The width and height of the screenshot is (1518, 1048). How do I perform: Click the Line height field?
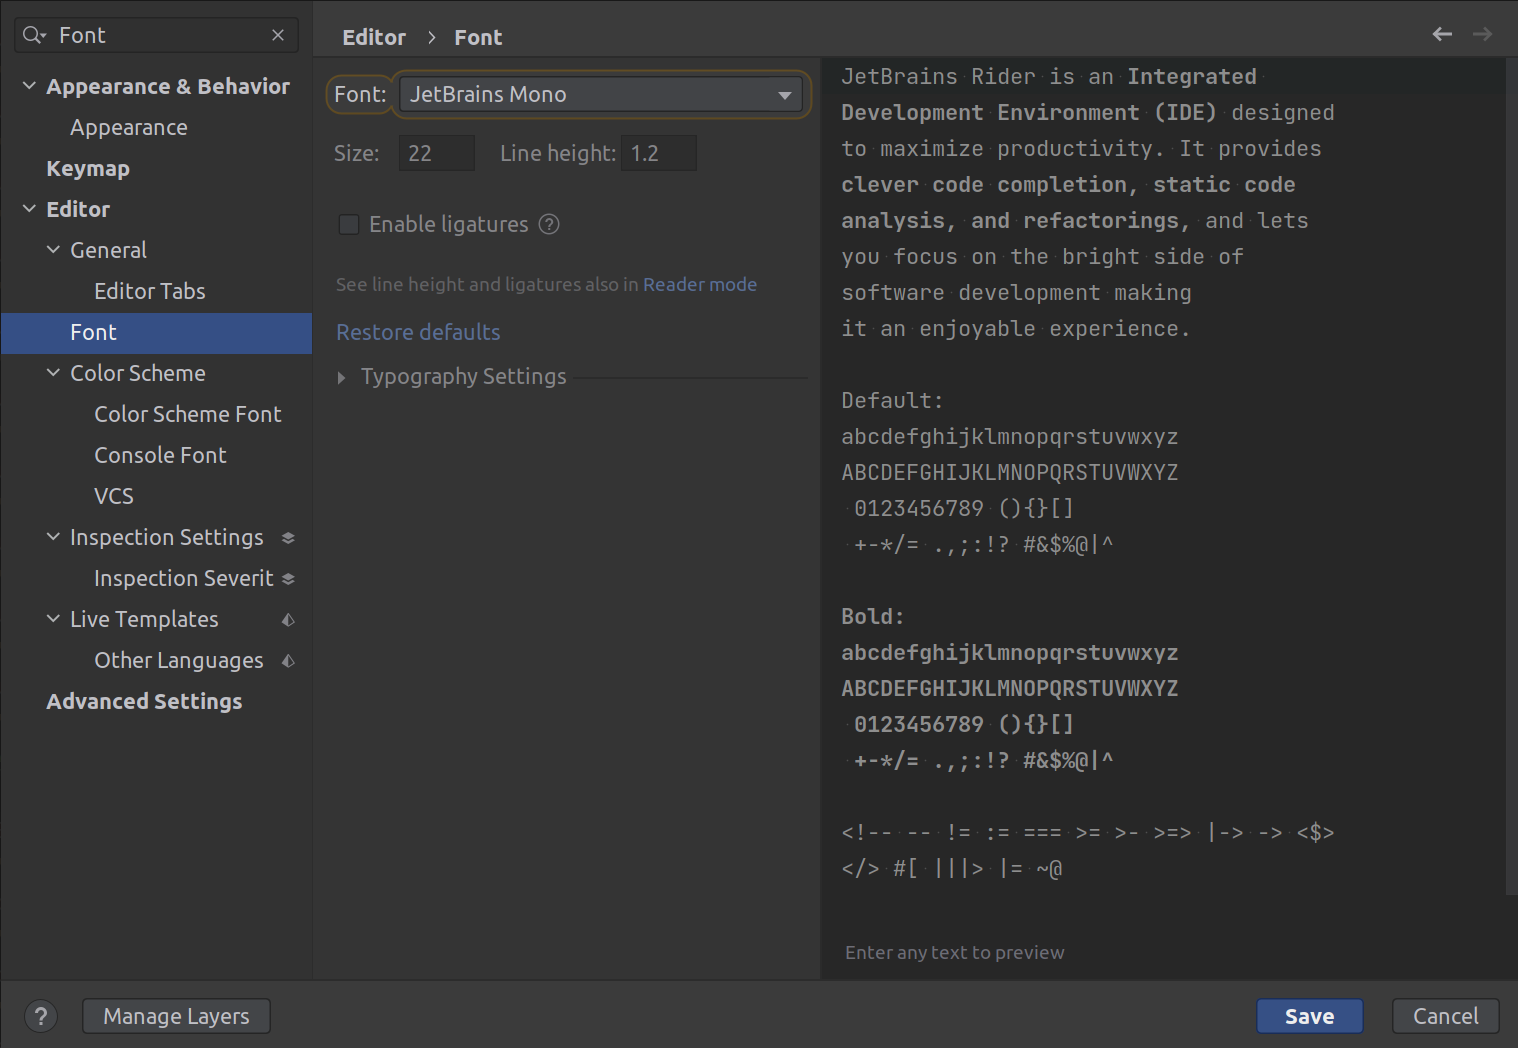pos(658,153)
